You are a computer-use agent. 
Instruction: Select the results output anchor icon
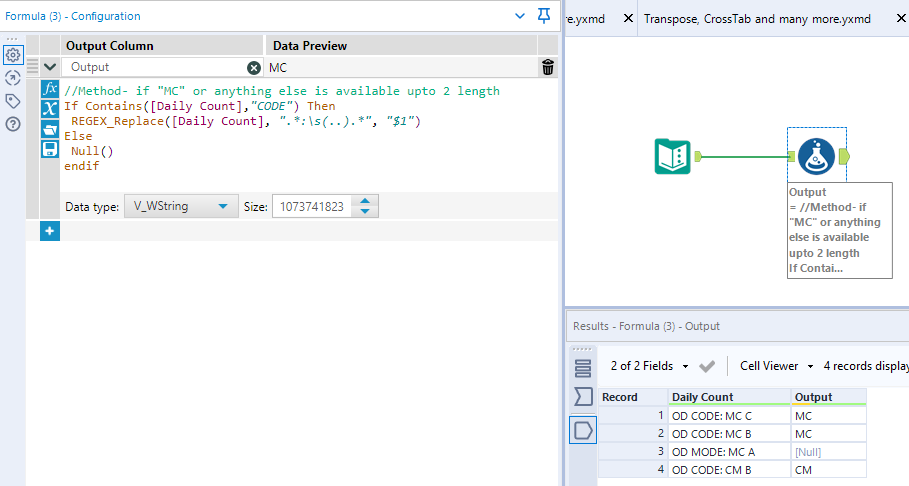[583, 430]
